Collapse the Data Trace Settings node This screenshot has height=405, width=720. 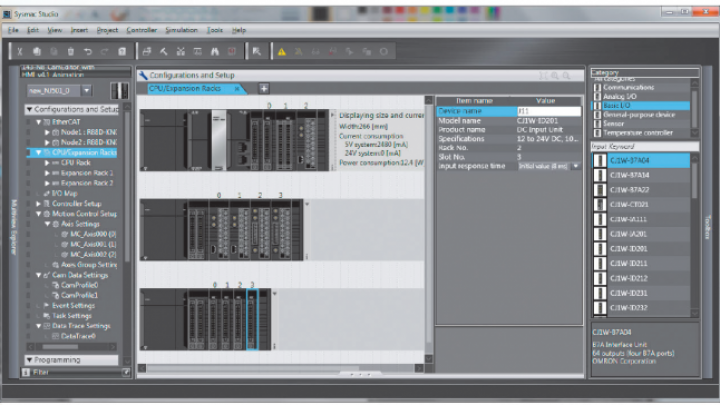(x=39, y=326)
